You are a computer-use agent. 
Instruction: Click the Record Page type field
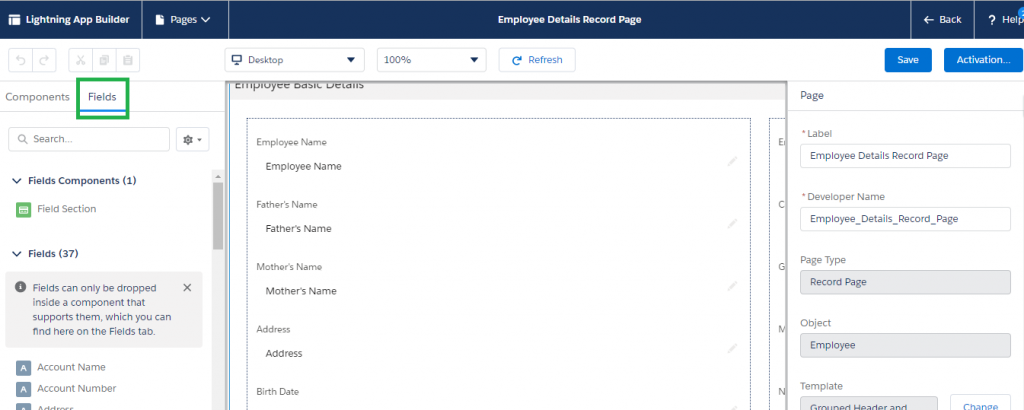click(905, 282)
